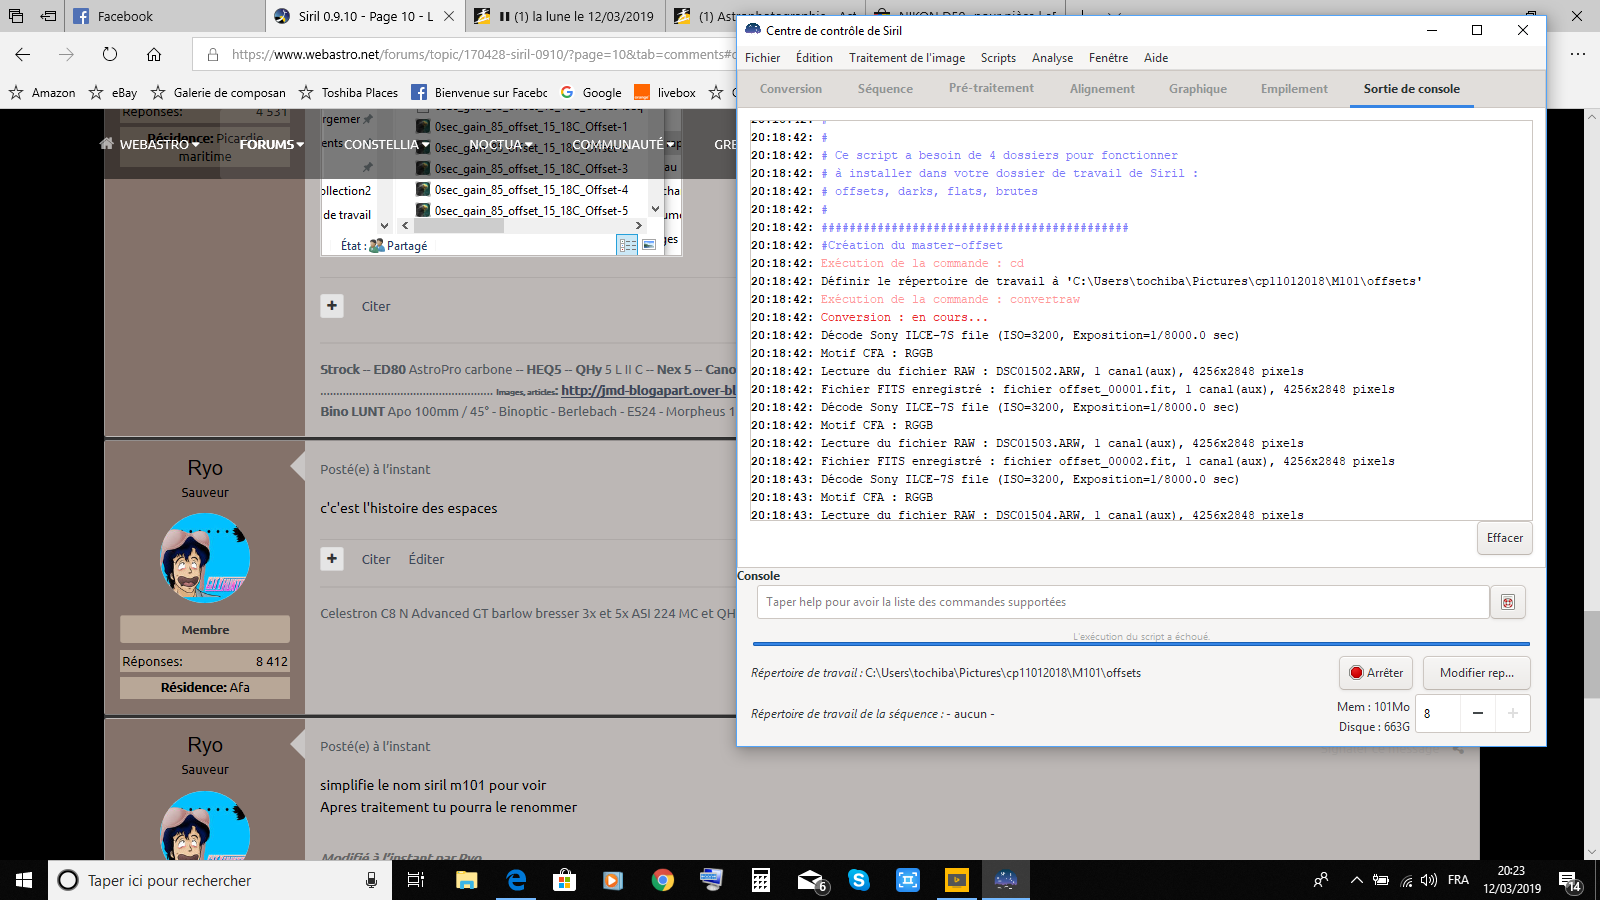Click the Éditer link on Ryo's post
The image size is (1600, 900).
click(426, 559)
